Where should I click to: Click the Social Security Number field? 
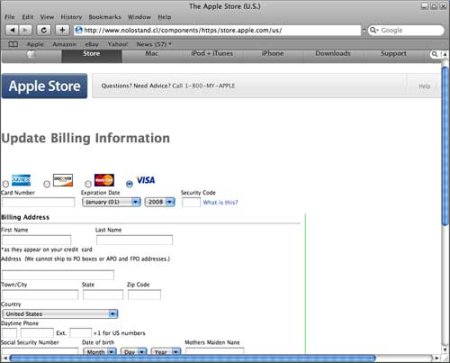pyautogui.click(x=40, y=351)
